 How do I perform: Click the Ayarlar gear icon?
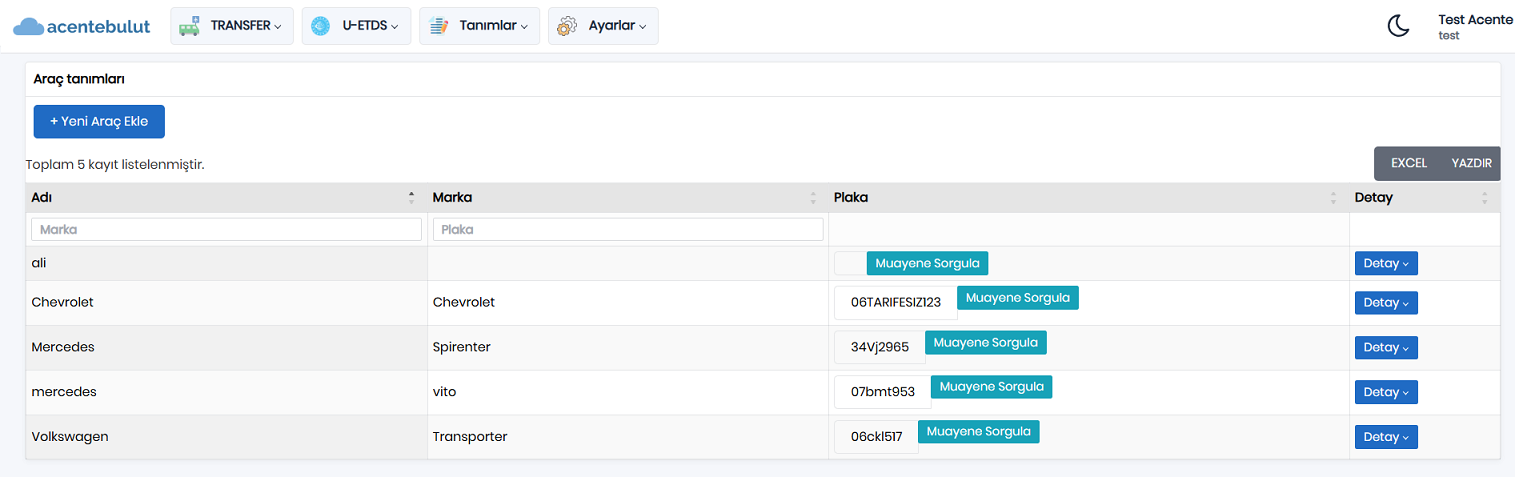click(567, 26)
